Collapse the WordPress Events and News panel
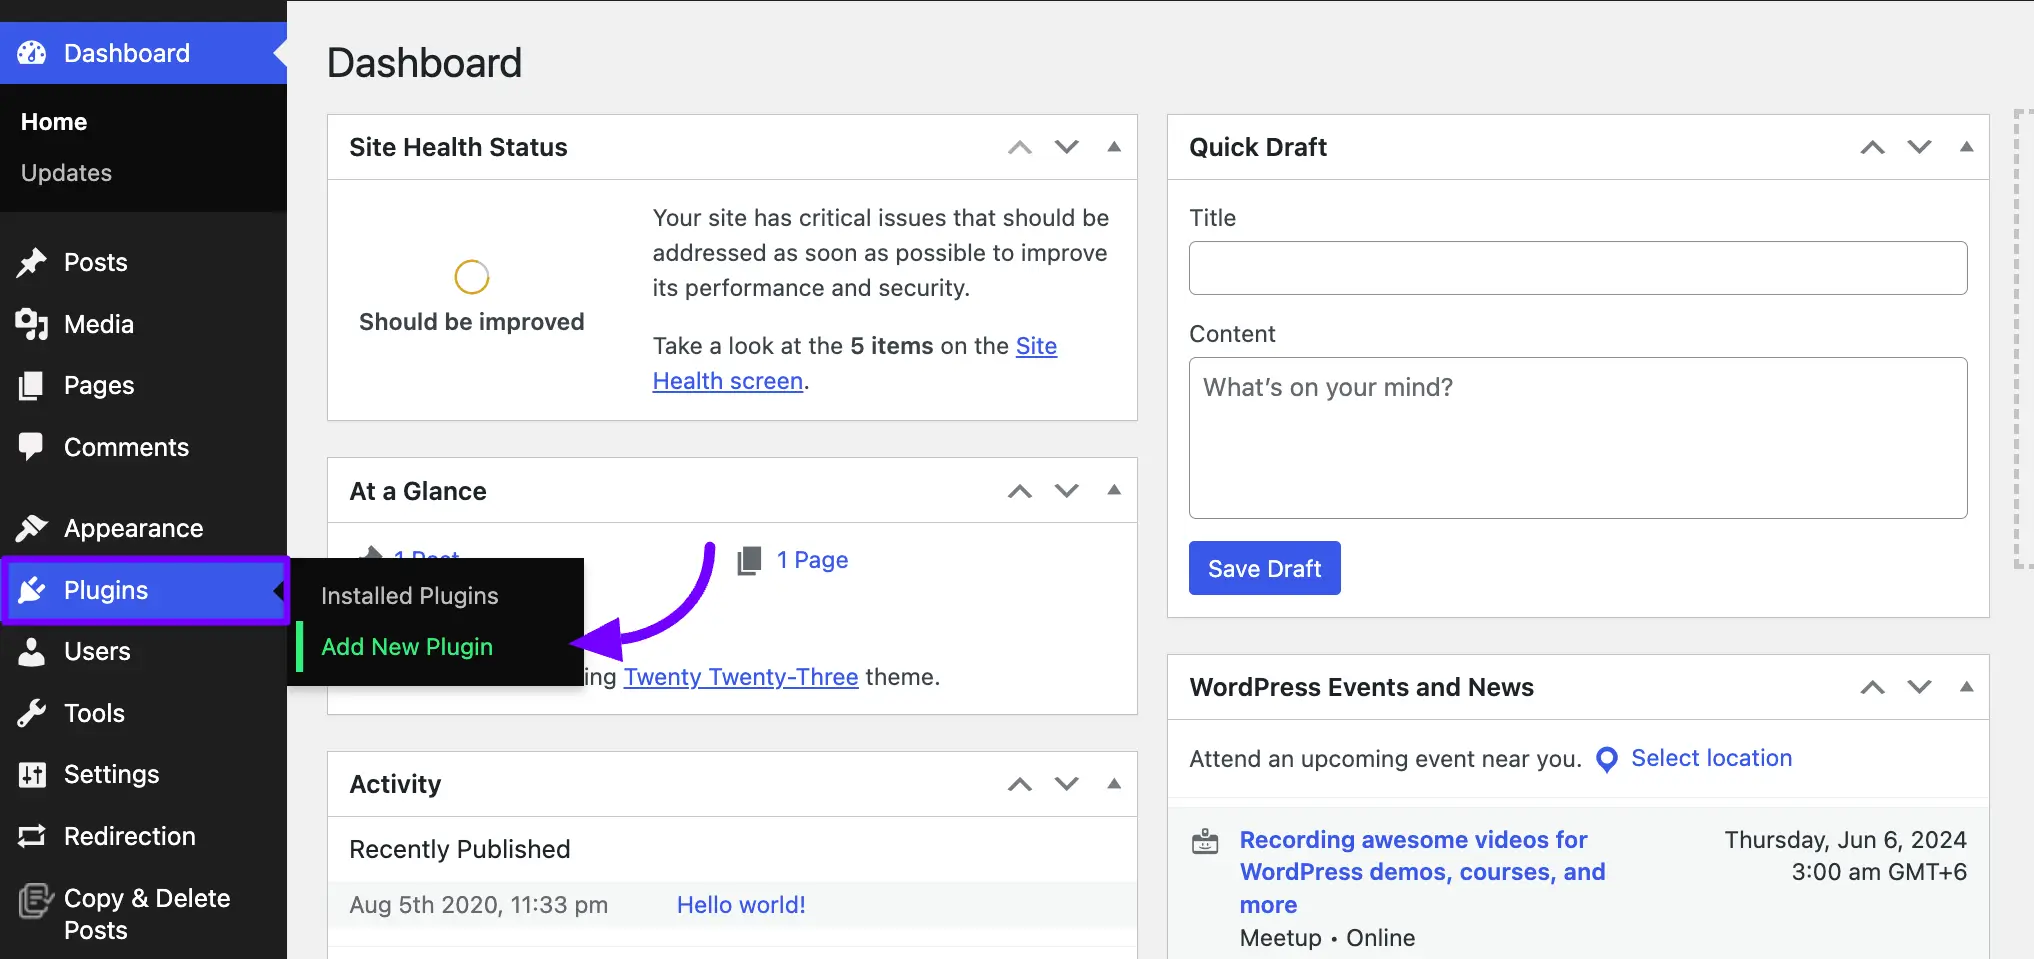2034x959 pixels. point(1967,687)
